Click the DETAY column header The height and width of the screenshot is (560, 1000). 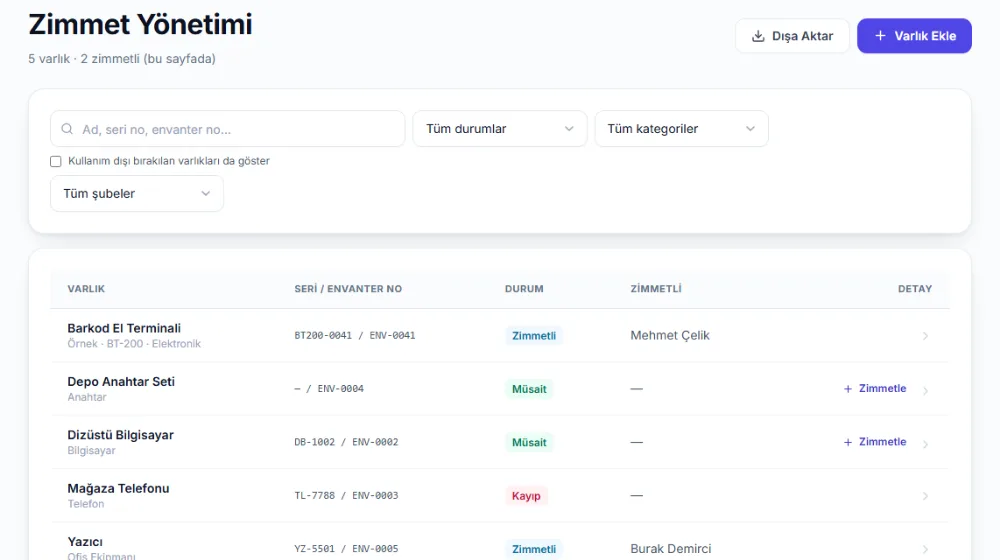click(915, 289)
